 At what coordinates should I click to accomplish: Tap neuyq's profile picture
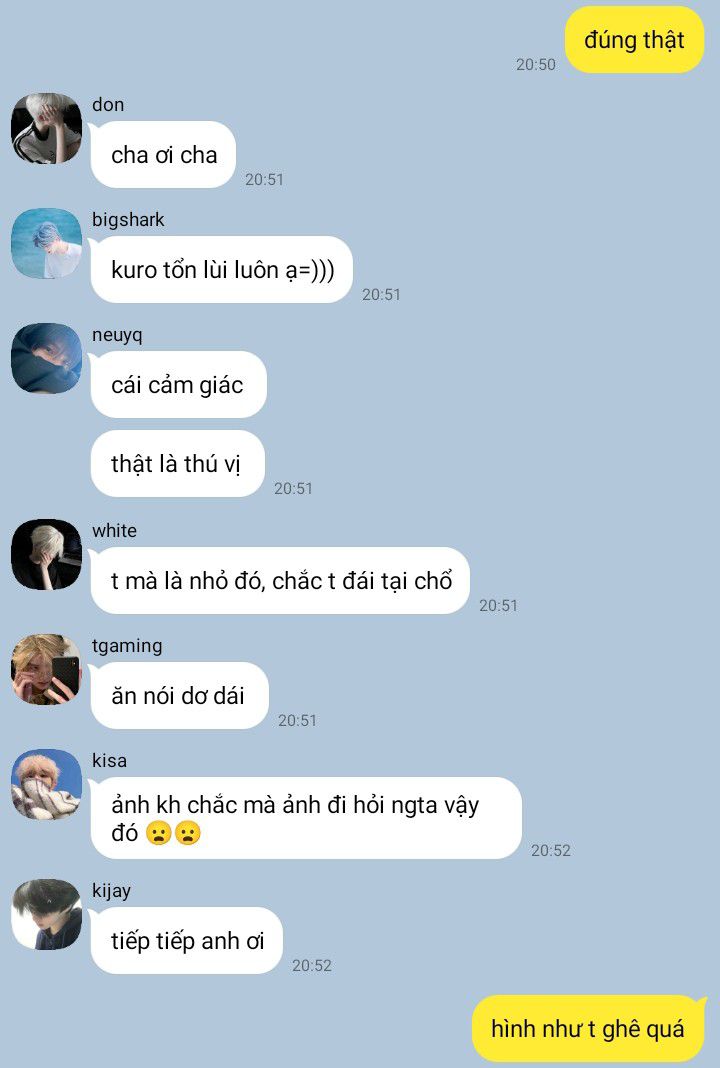(46, 359)
